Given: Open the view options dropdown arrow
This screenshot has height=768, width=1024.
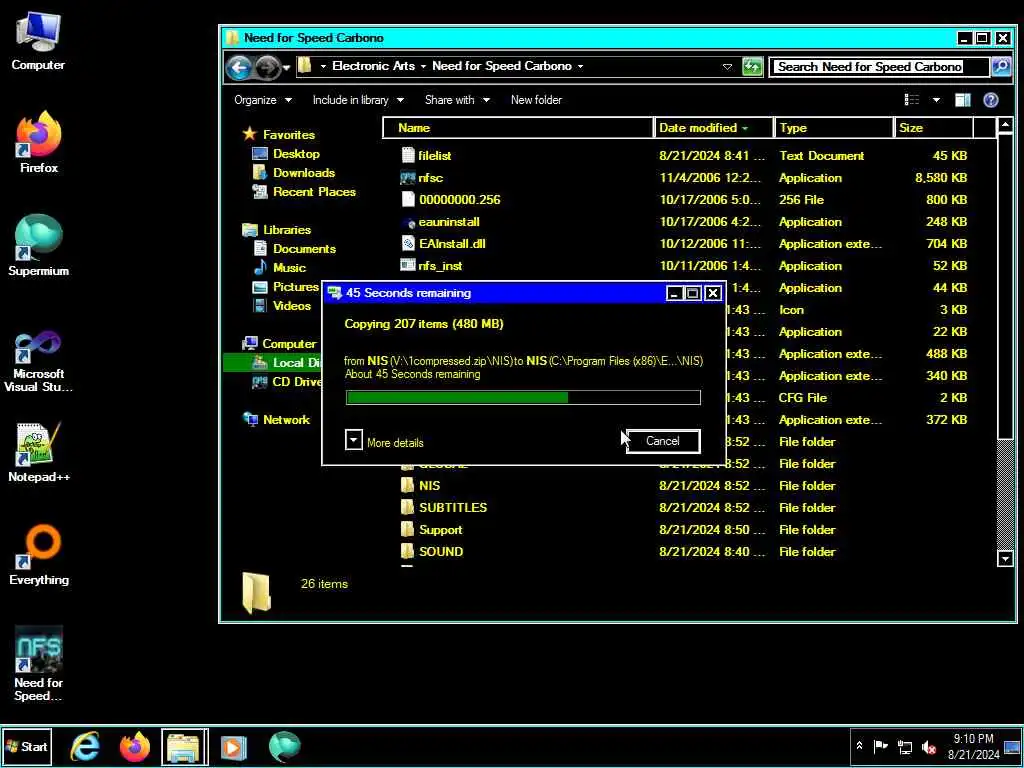Looking at the screenshot, I should click(x=936, y=100).
